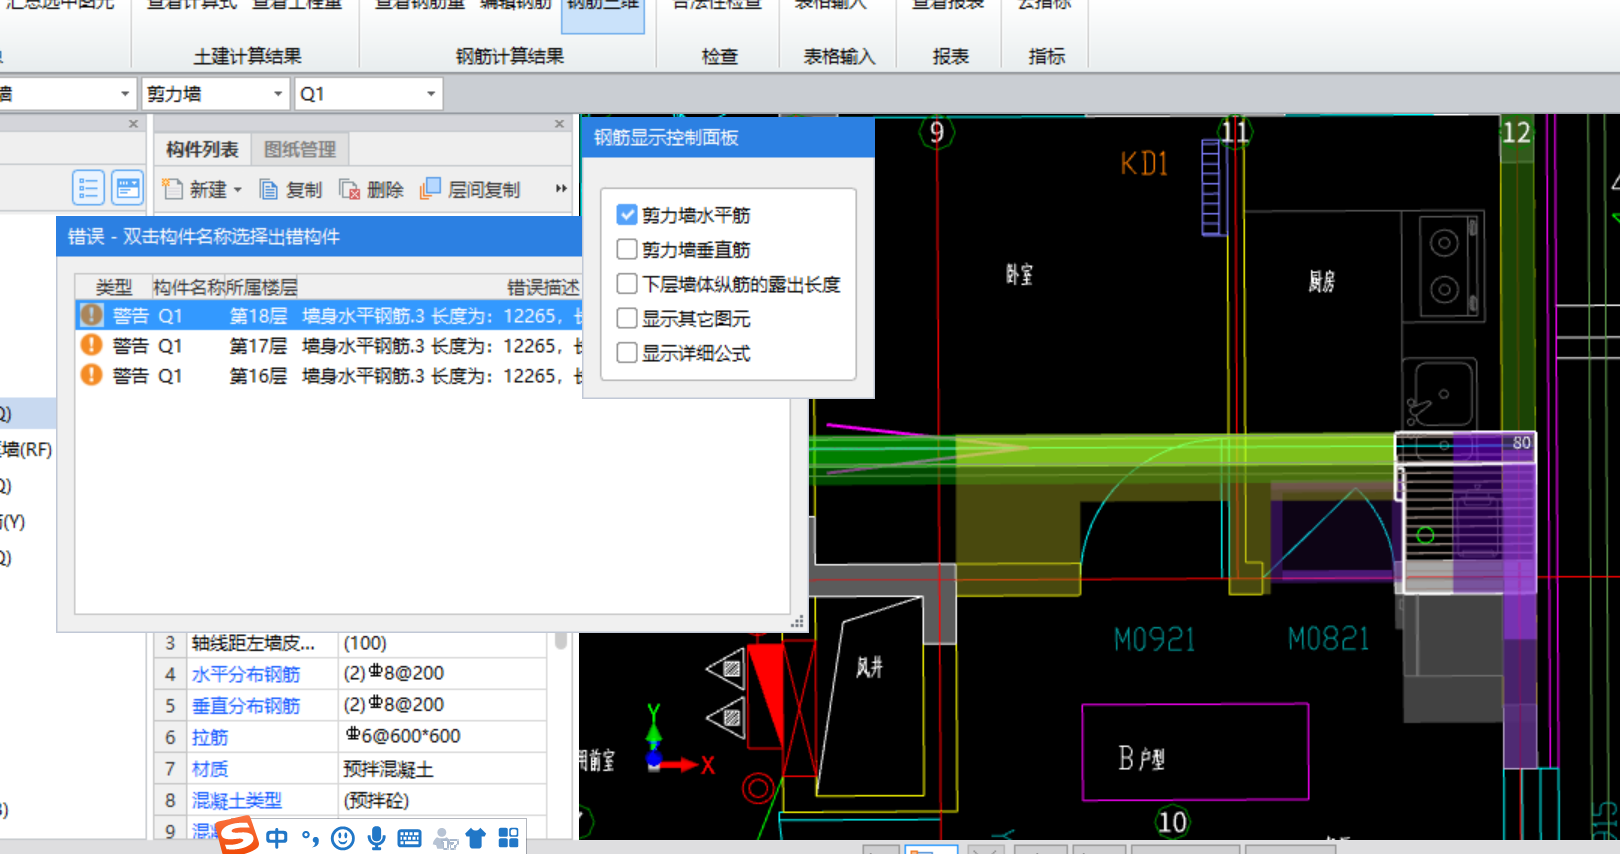
Task: Click the M0821 door label in the drawing
Action: point(1328,639)
